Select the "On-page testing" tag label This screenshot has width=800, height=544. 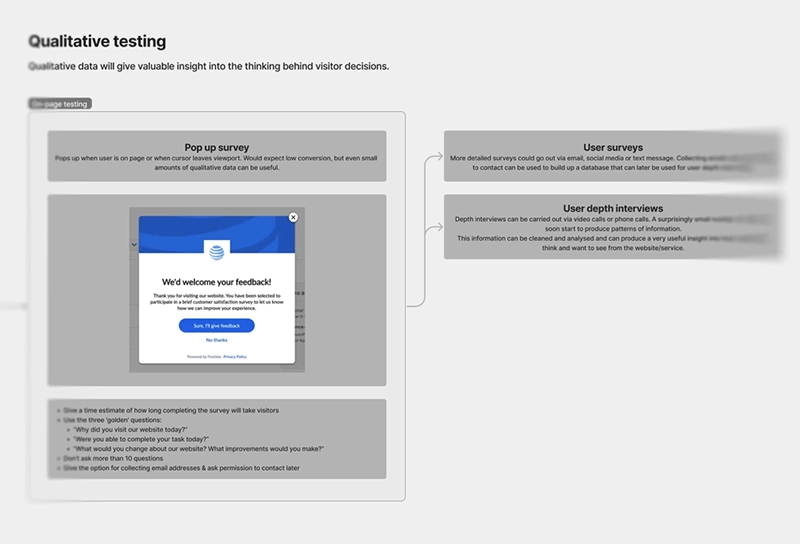pyautogui.click(x=60, y=104)
